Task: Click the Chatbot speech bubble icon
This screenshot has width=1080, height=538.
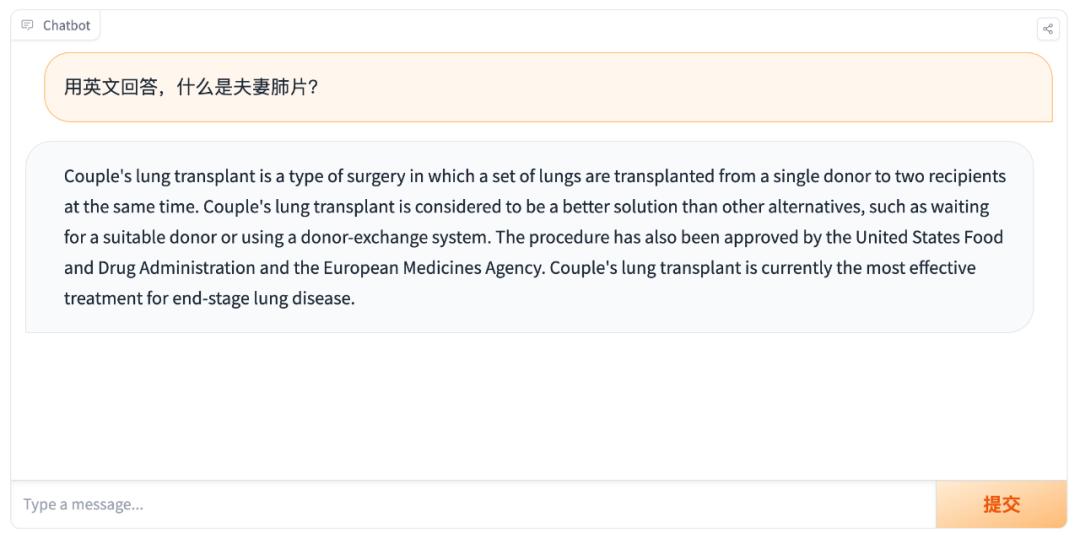Action: pyautogui.click(x=28, y=25)
